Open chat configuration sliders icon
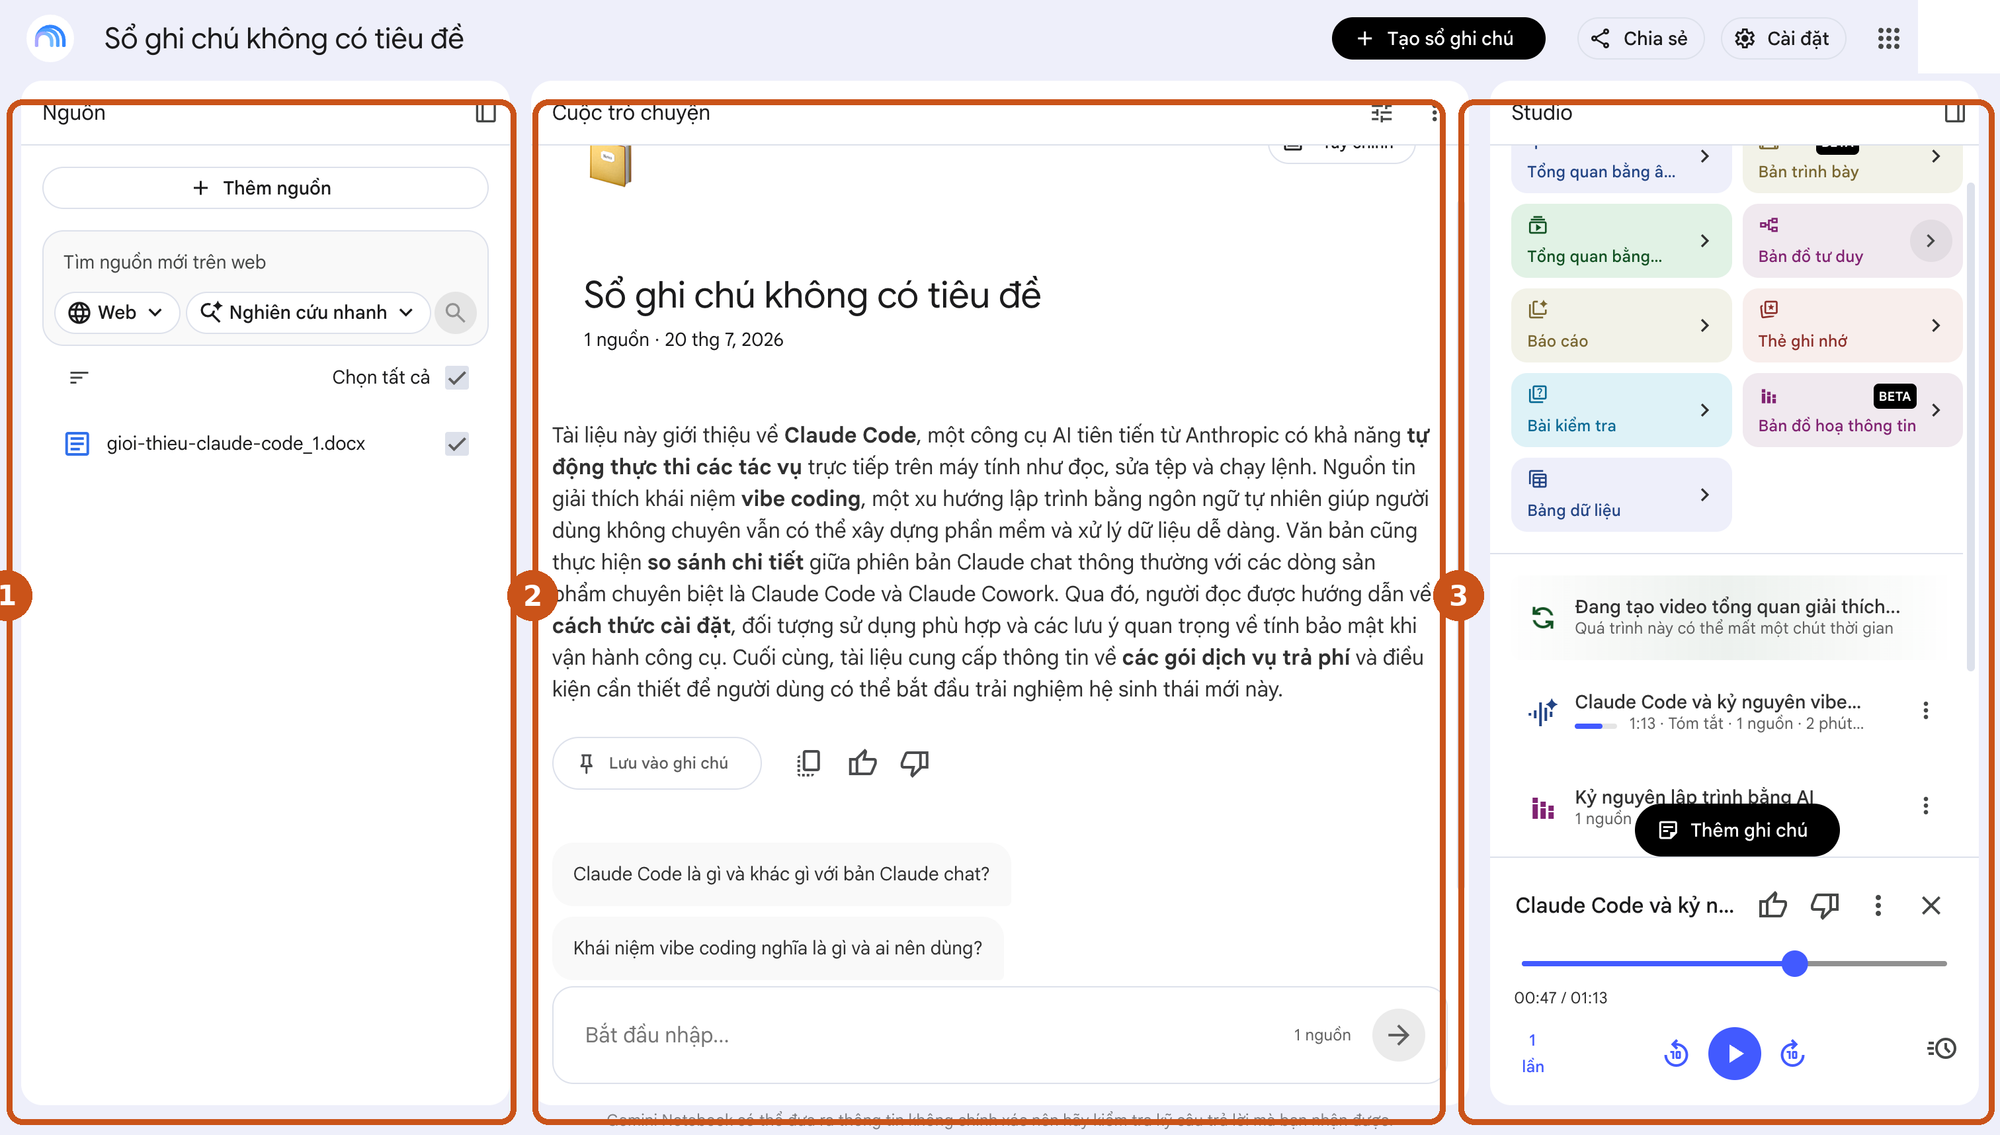Viewport: 2000px width, 1135px height. click(x=1382, y=113)
